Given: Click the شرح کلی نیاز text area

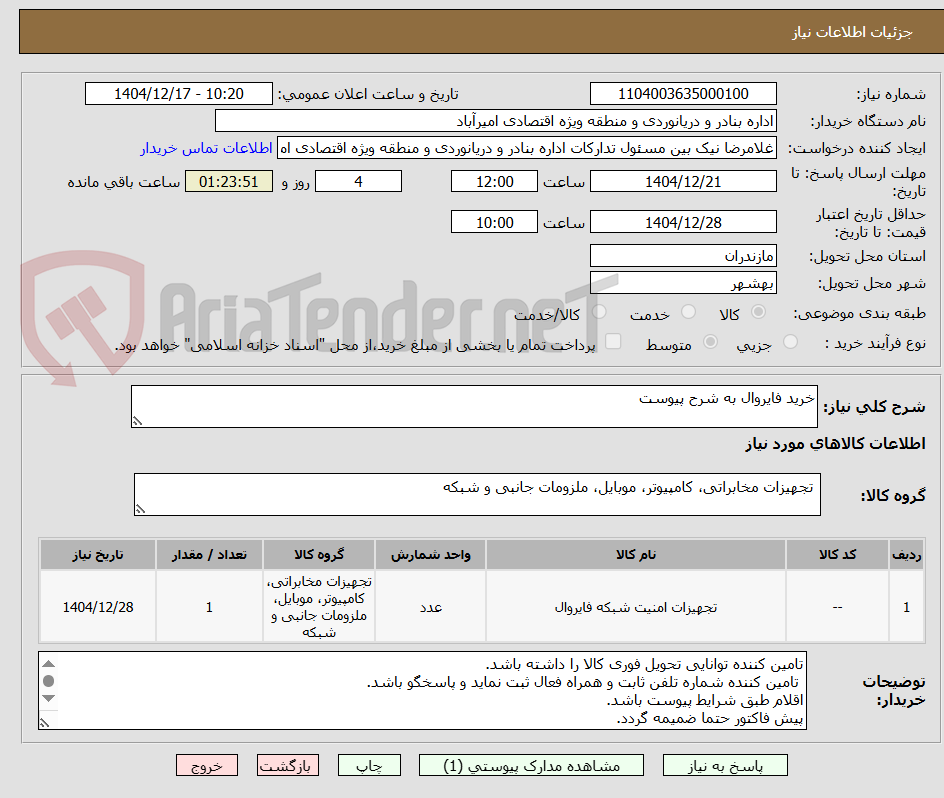Looking at the screenshot, I should (x=474, y=407).
